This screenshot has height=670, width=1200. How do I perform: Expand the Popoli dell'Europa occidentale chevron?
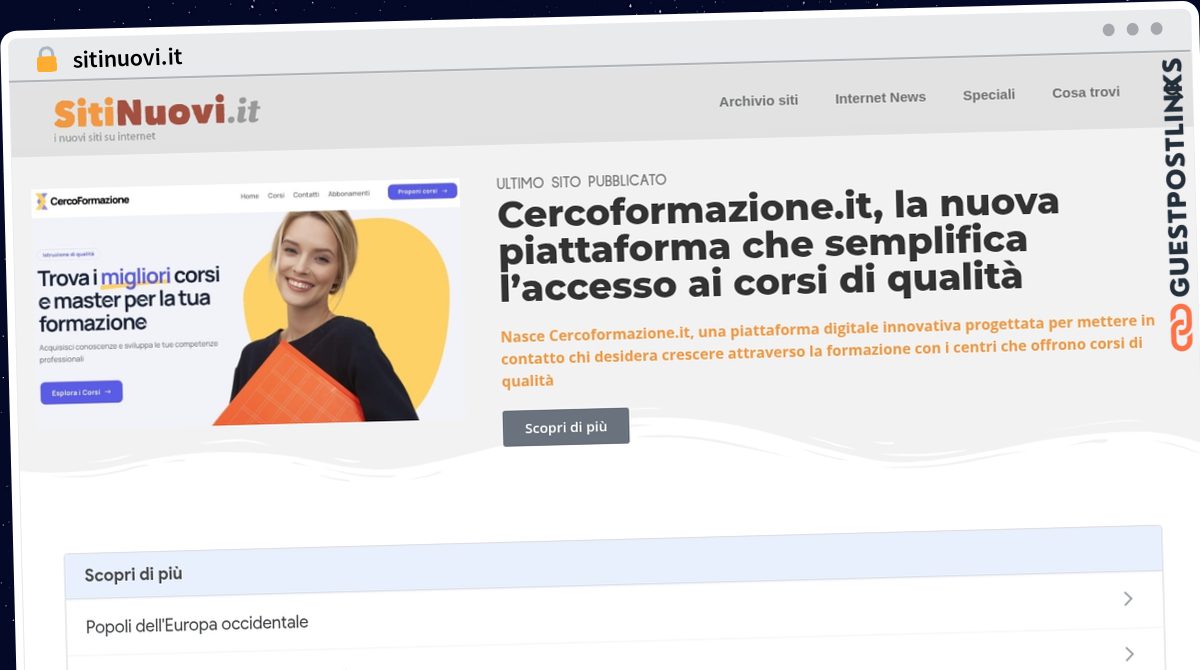(1128, 599)
